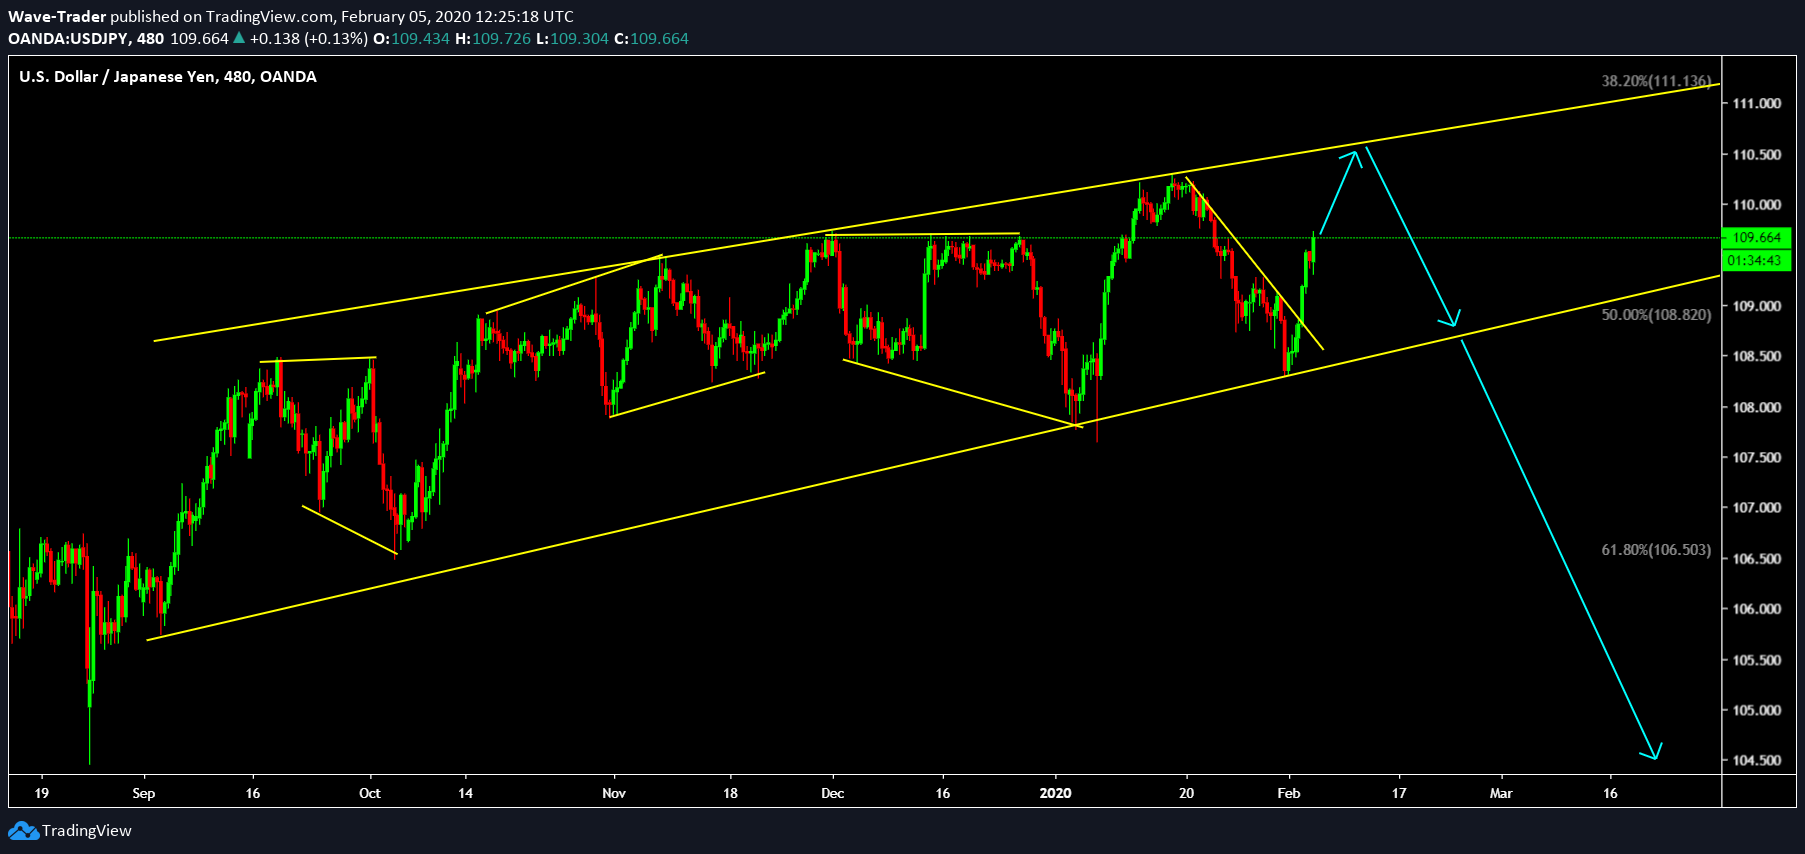Image resolution: width=1805 pixels, height=854 pixels.
Task: Click the TradingView logo icon
Action: (x=23, y=831)
